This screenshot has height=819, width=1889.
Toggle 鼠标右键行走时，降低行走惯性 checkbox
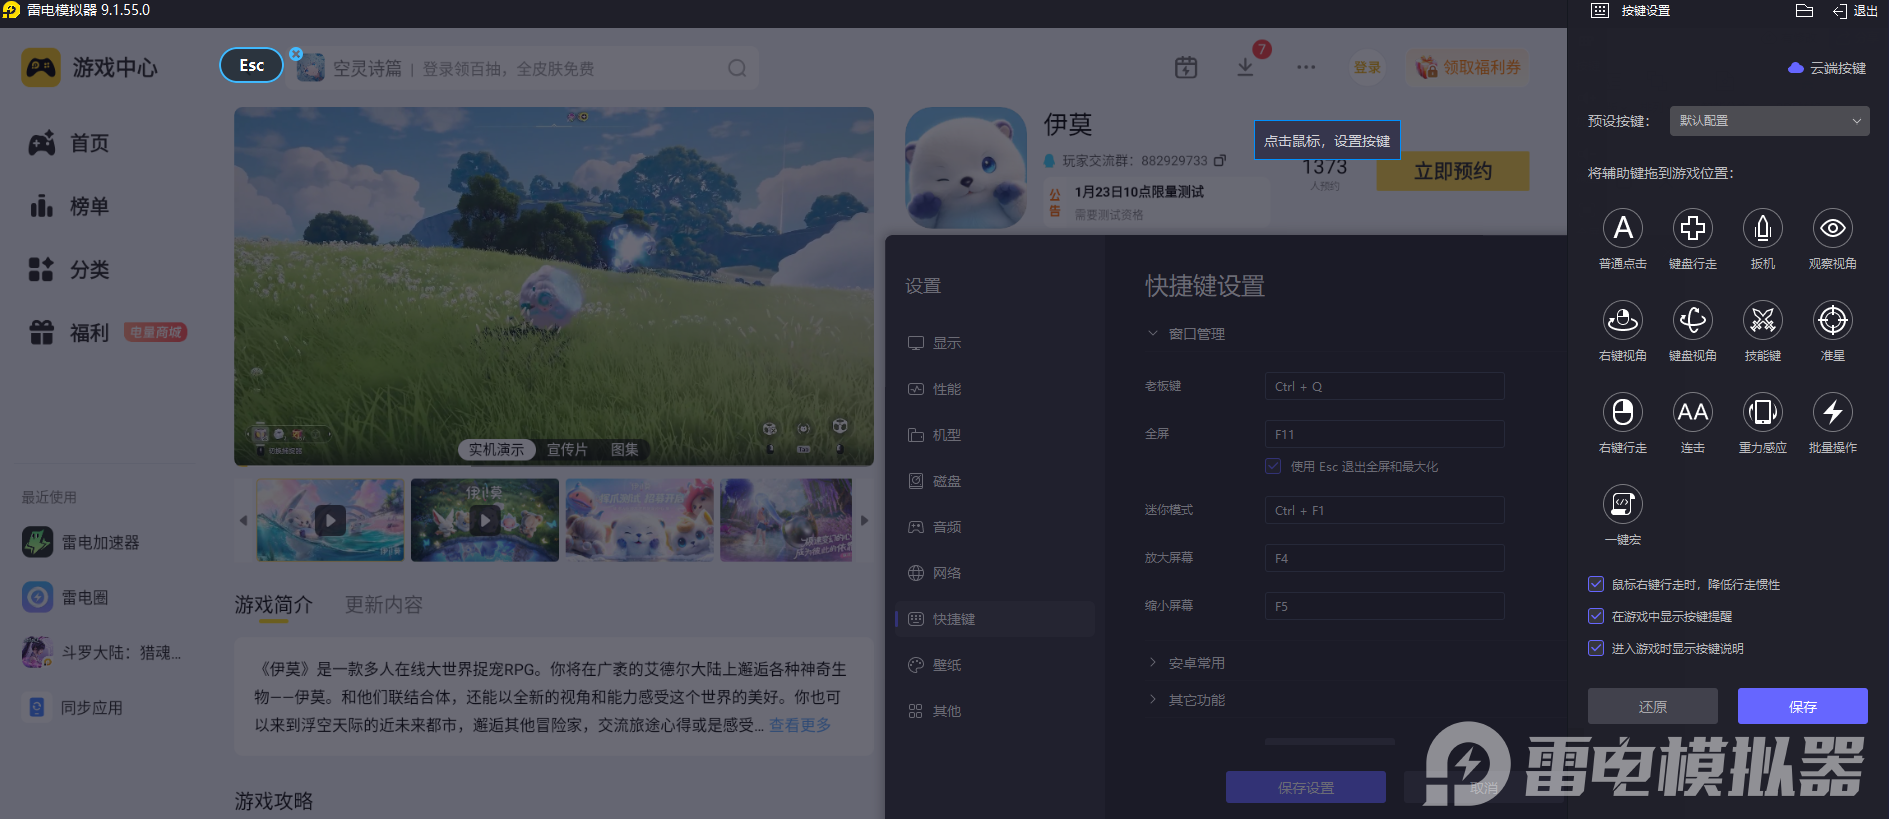(x=1596, y=584)
